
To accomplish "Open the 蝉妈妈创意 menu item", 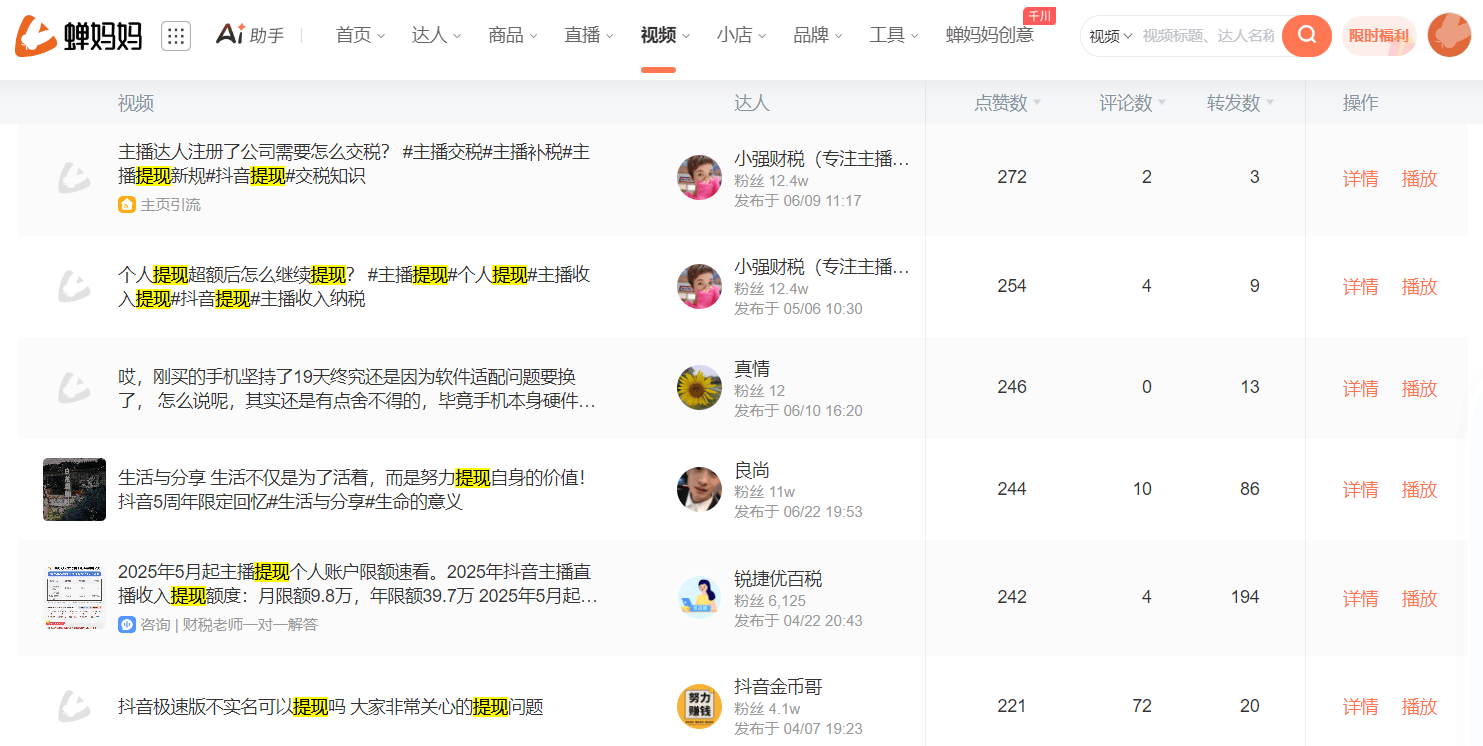I will (x=989, y=36).
